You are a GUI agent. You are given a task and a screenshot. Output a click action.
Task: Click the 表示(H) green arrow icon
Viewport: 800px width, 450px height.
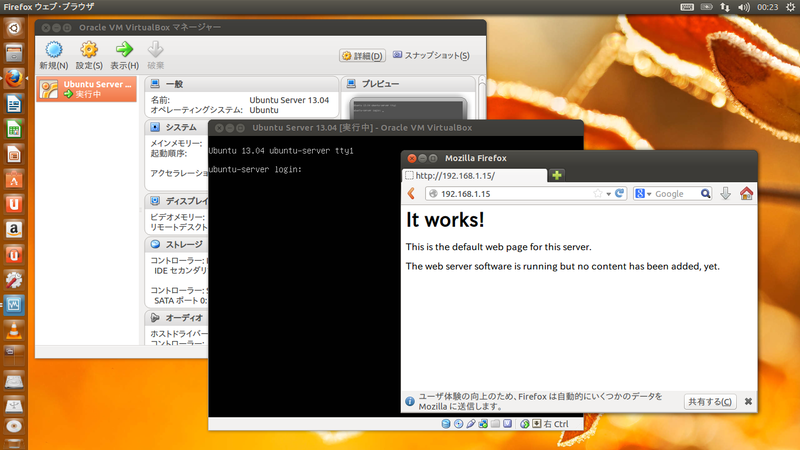(x=124, y=49)
